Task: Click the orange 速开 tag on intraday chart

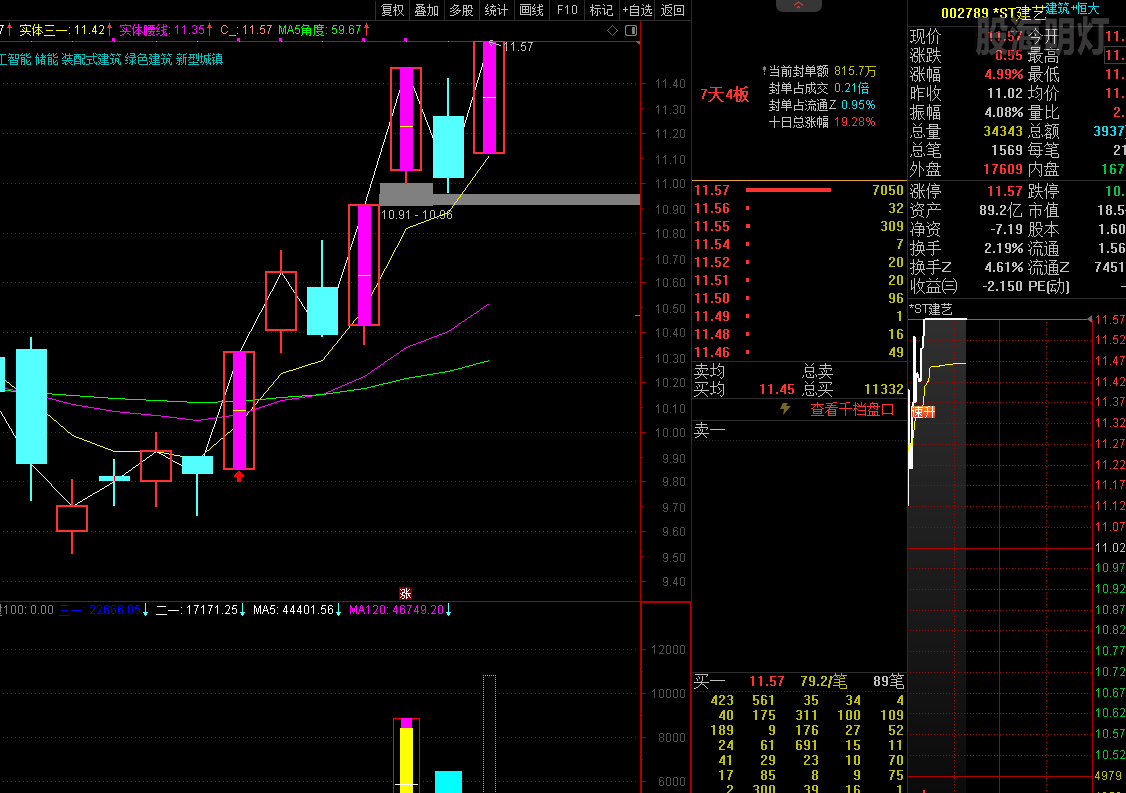Action: pyautogui.click(x=923, y=411)
